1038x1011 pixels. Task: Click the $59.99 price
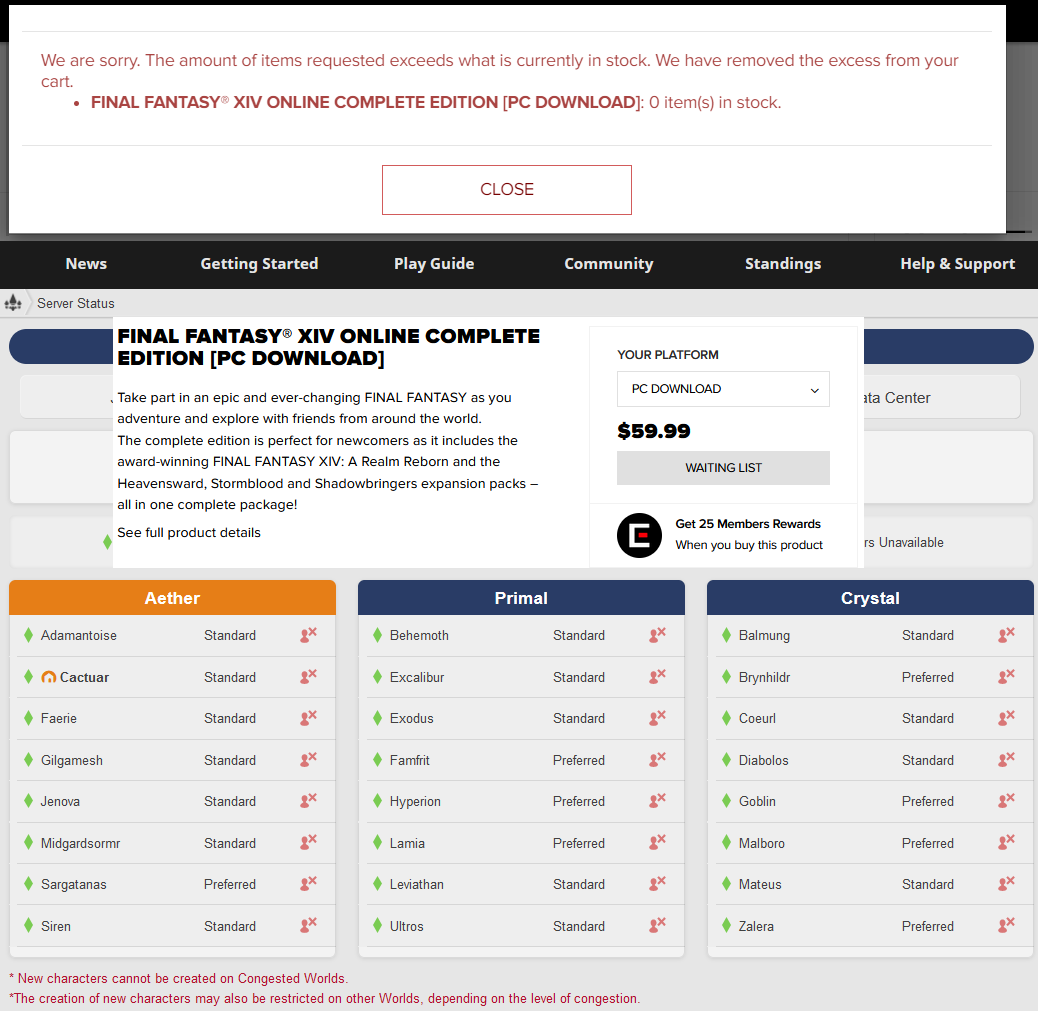click(x=653, y=431)
